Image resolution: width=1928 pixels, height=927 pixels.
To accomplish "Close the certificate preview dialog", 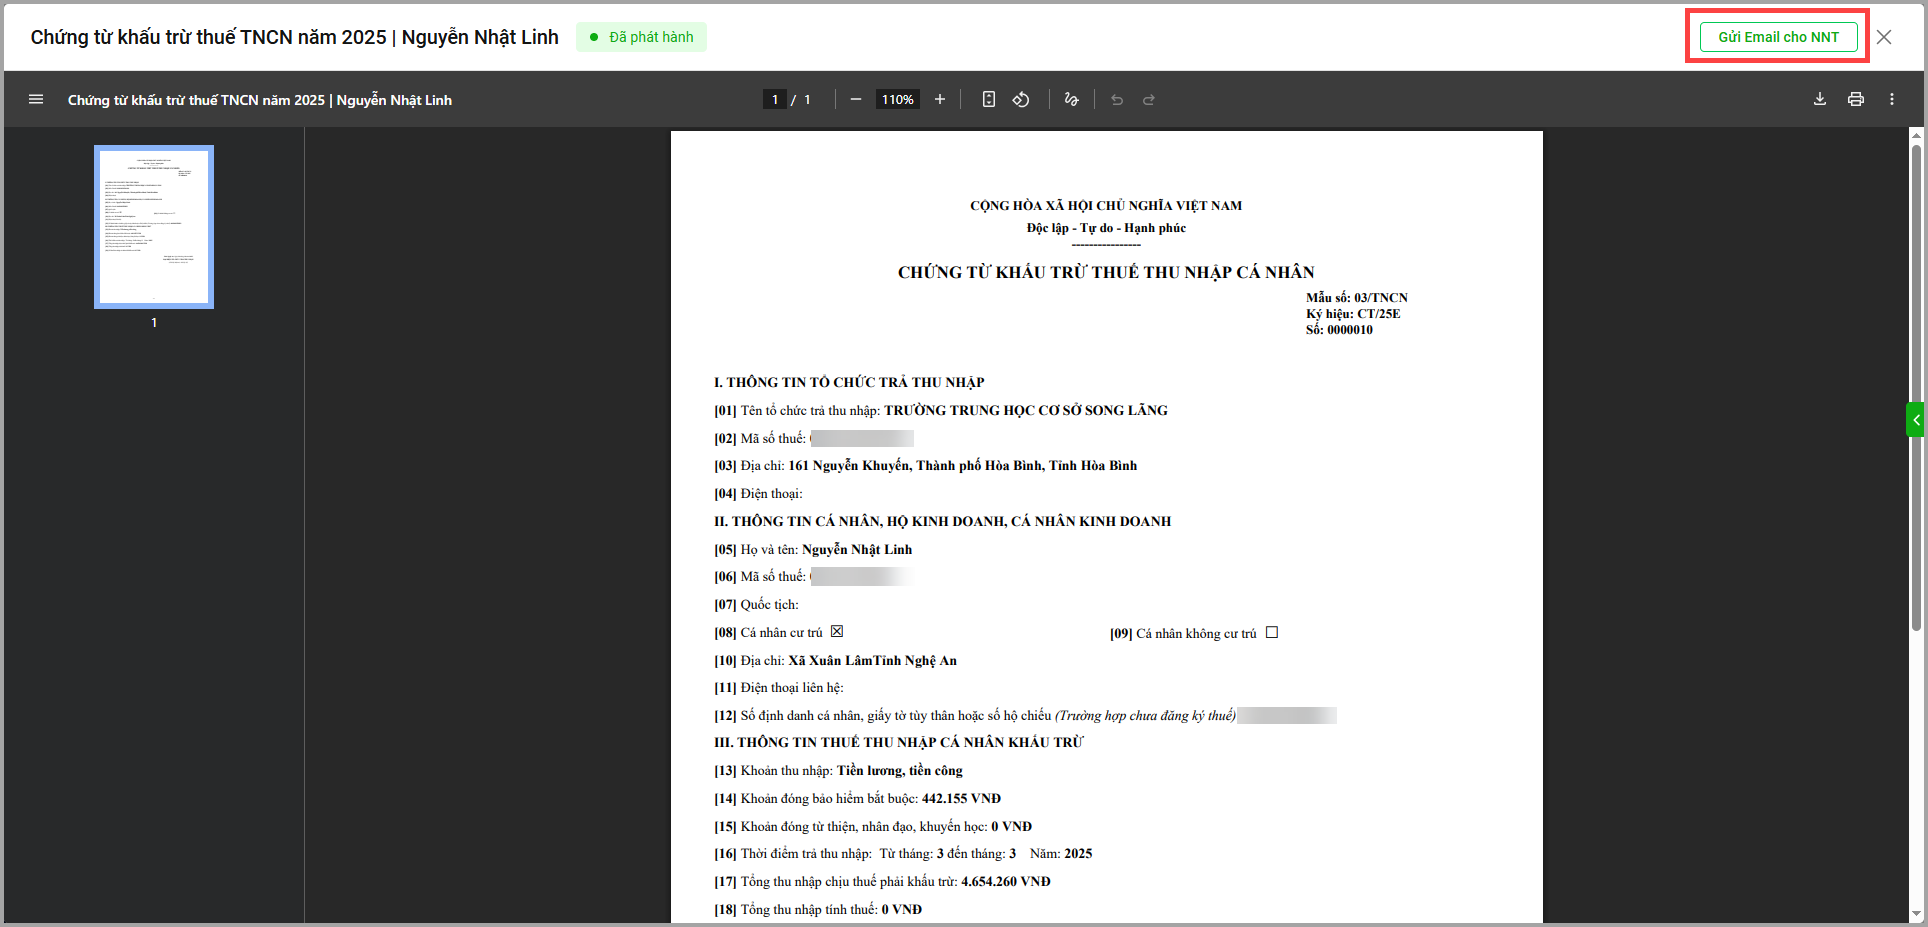I will (1884, 37).
